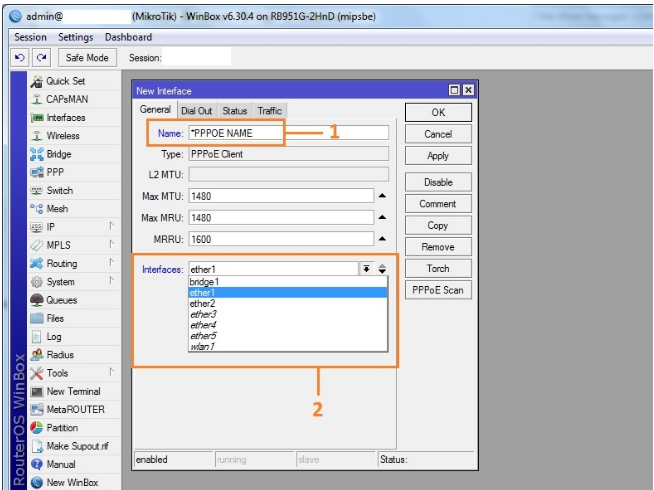Collapse the MRRU field arrow
The image size is (654, 490).
(x=382, y=239)
